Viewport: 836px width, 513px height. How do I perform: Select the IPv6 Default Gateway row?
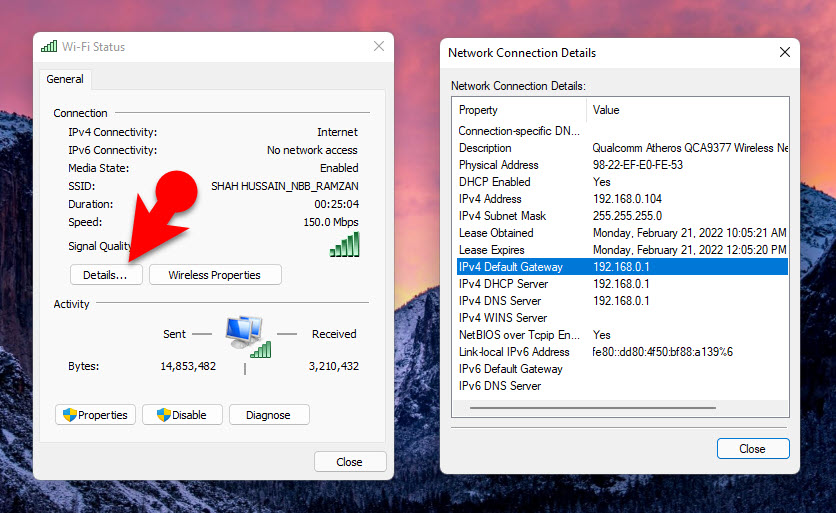pyautogui.click(x=622, y=369)
